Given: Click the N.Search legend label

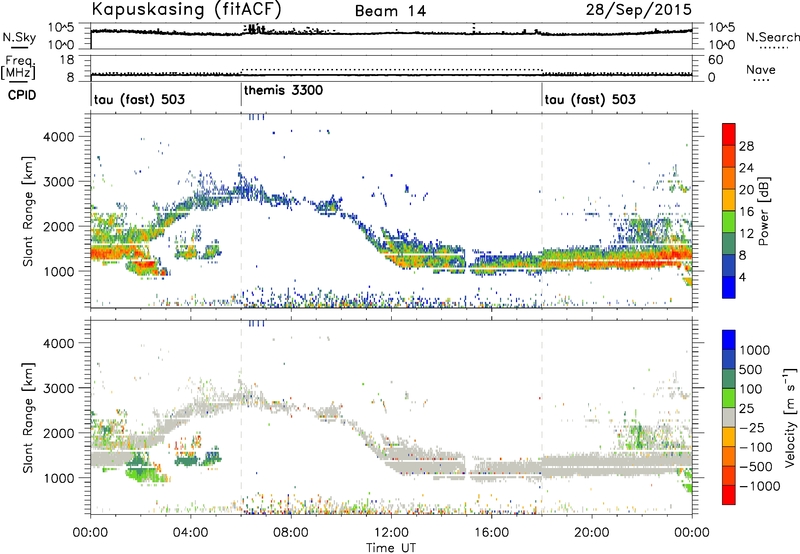Looking at the screenshot, I should 772,37.
